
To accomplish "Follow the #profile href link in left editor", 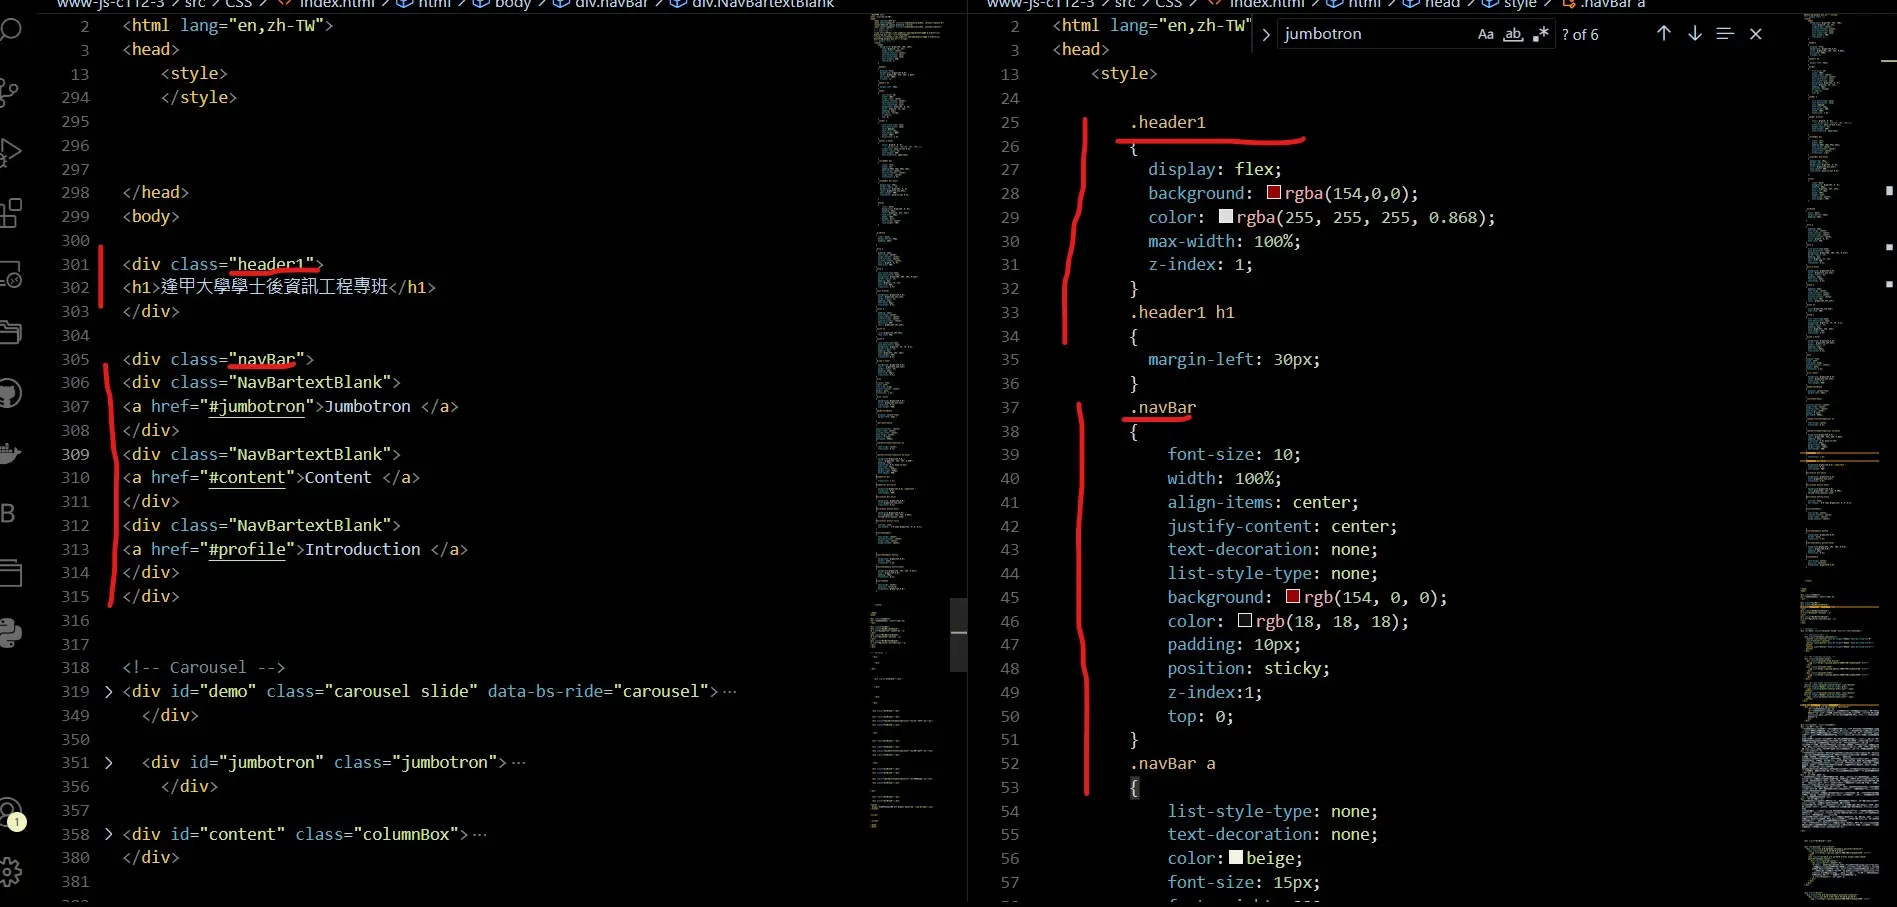I will 247,550.
